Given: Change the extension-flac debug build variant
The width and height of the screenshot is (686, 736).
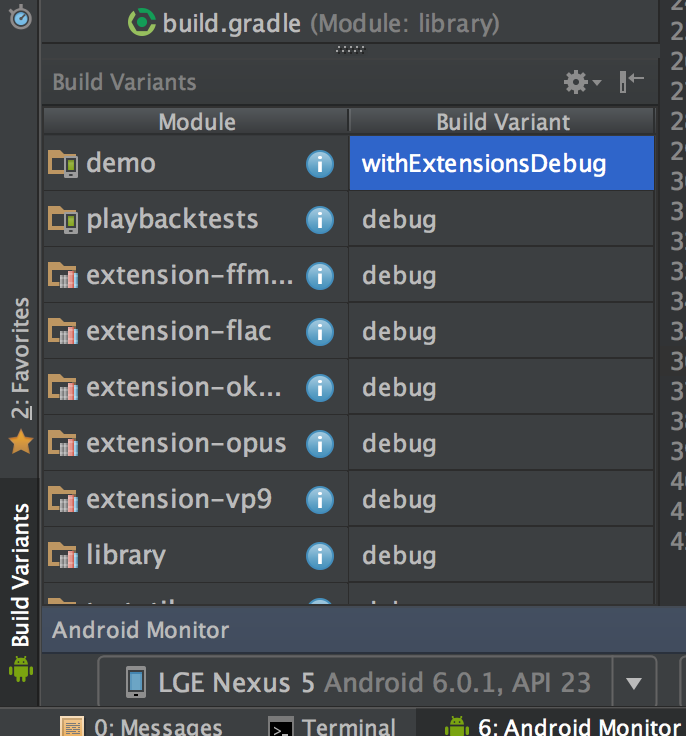Looking at the screenshot, I should (x=501, y=331).
